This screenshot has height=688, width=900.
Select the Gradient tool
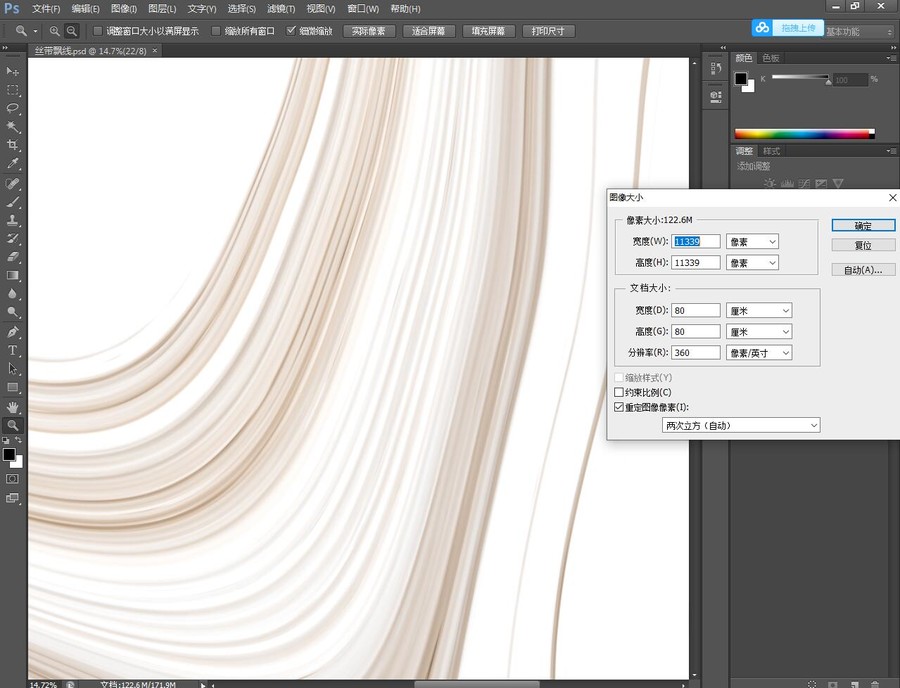(x=12, y=275)
